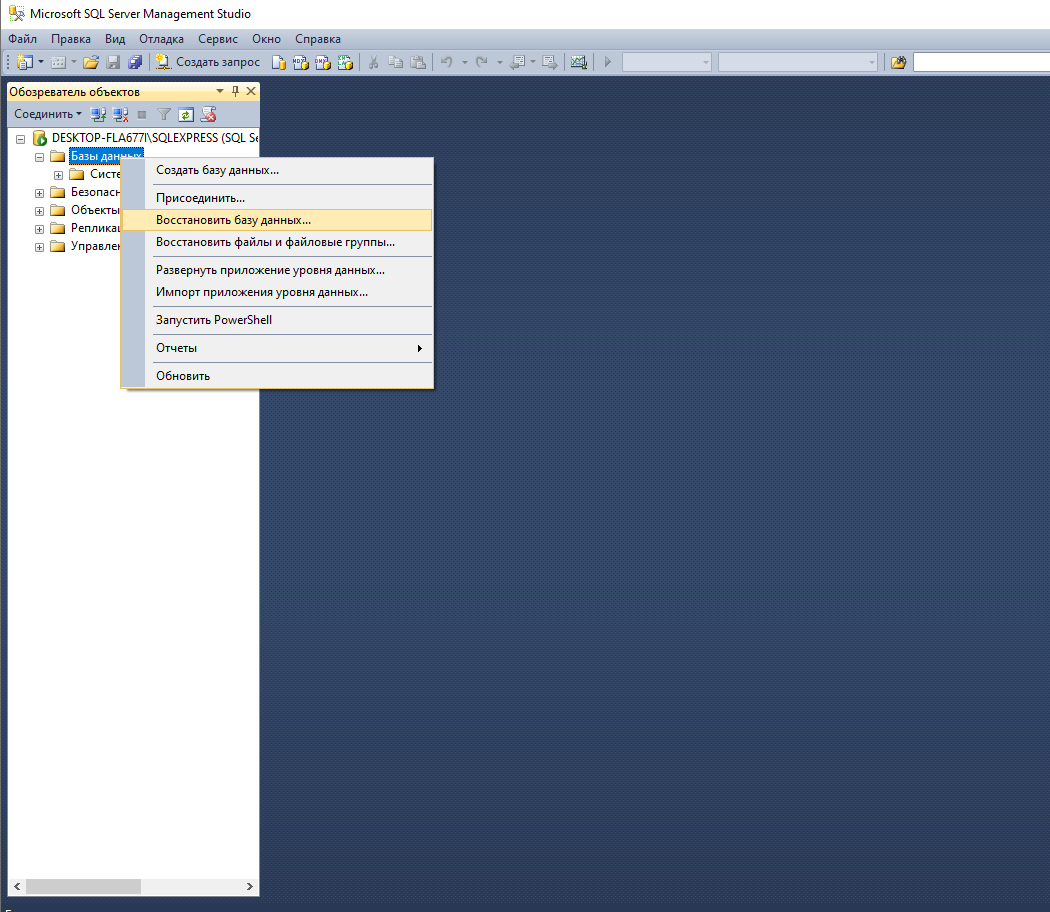Screen dimensions: 1050x912
Task: Open the Правка menu
Action: [x=70, y=39]
